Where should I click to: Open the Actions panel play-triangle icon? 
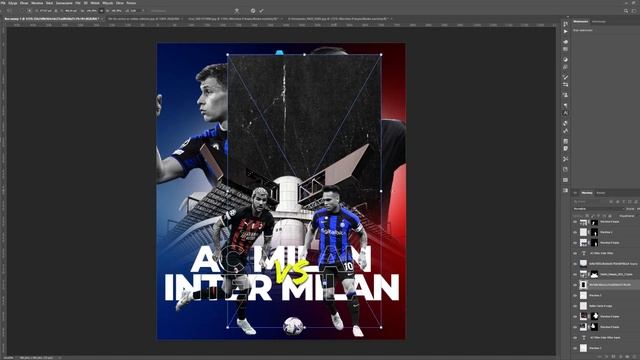tap(565, 31)
